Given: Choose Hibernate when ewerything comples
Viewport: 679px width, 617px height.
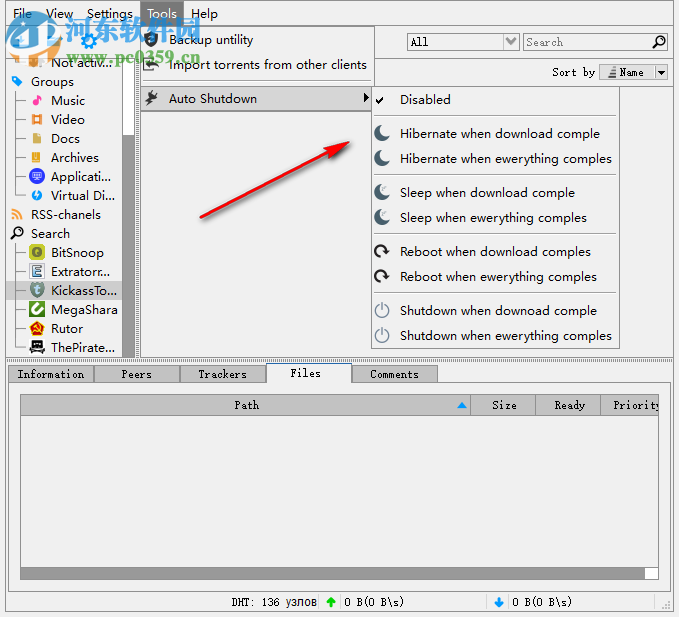Looking at the screenshot, I should coord(495,158).
